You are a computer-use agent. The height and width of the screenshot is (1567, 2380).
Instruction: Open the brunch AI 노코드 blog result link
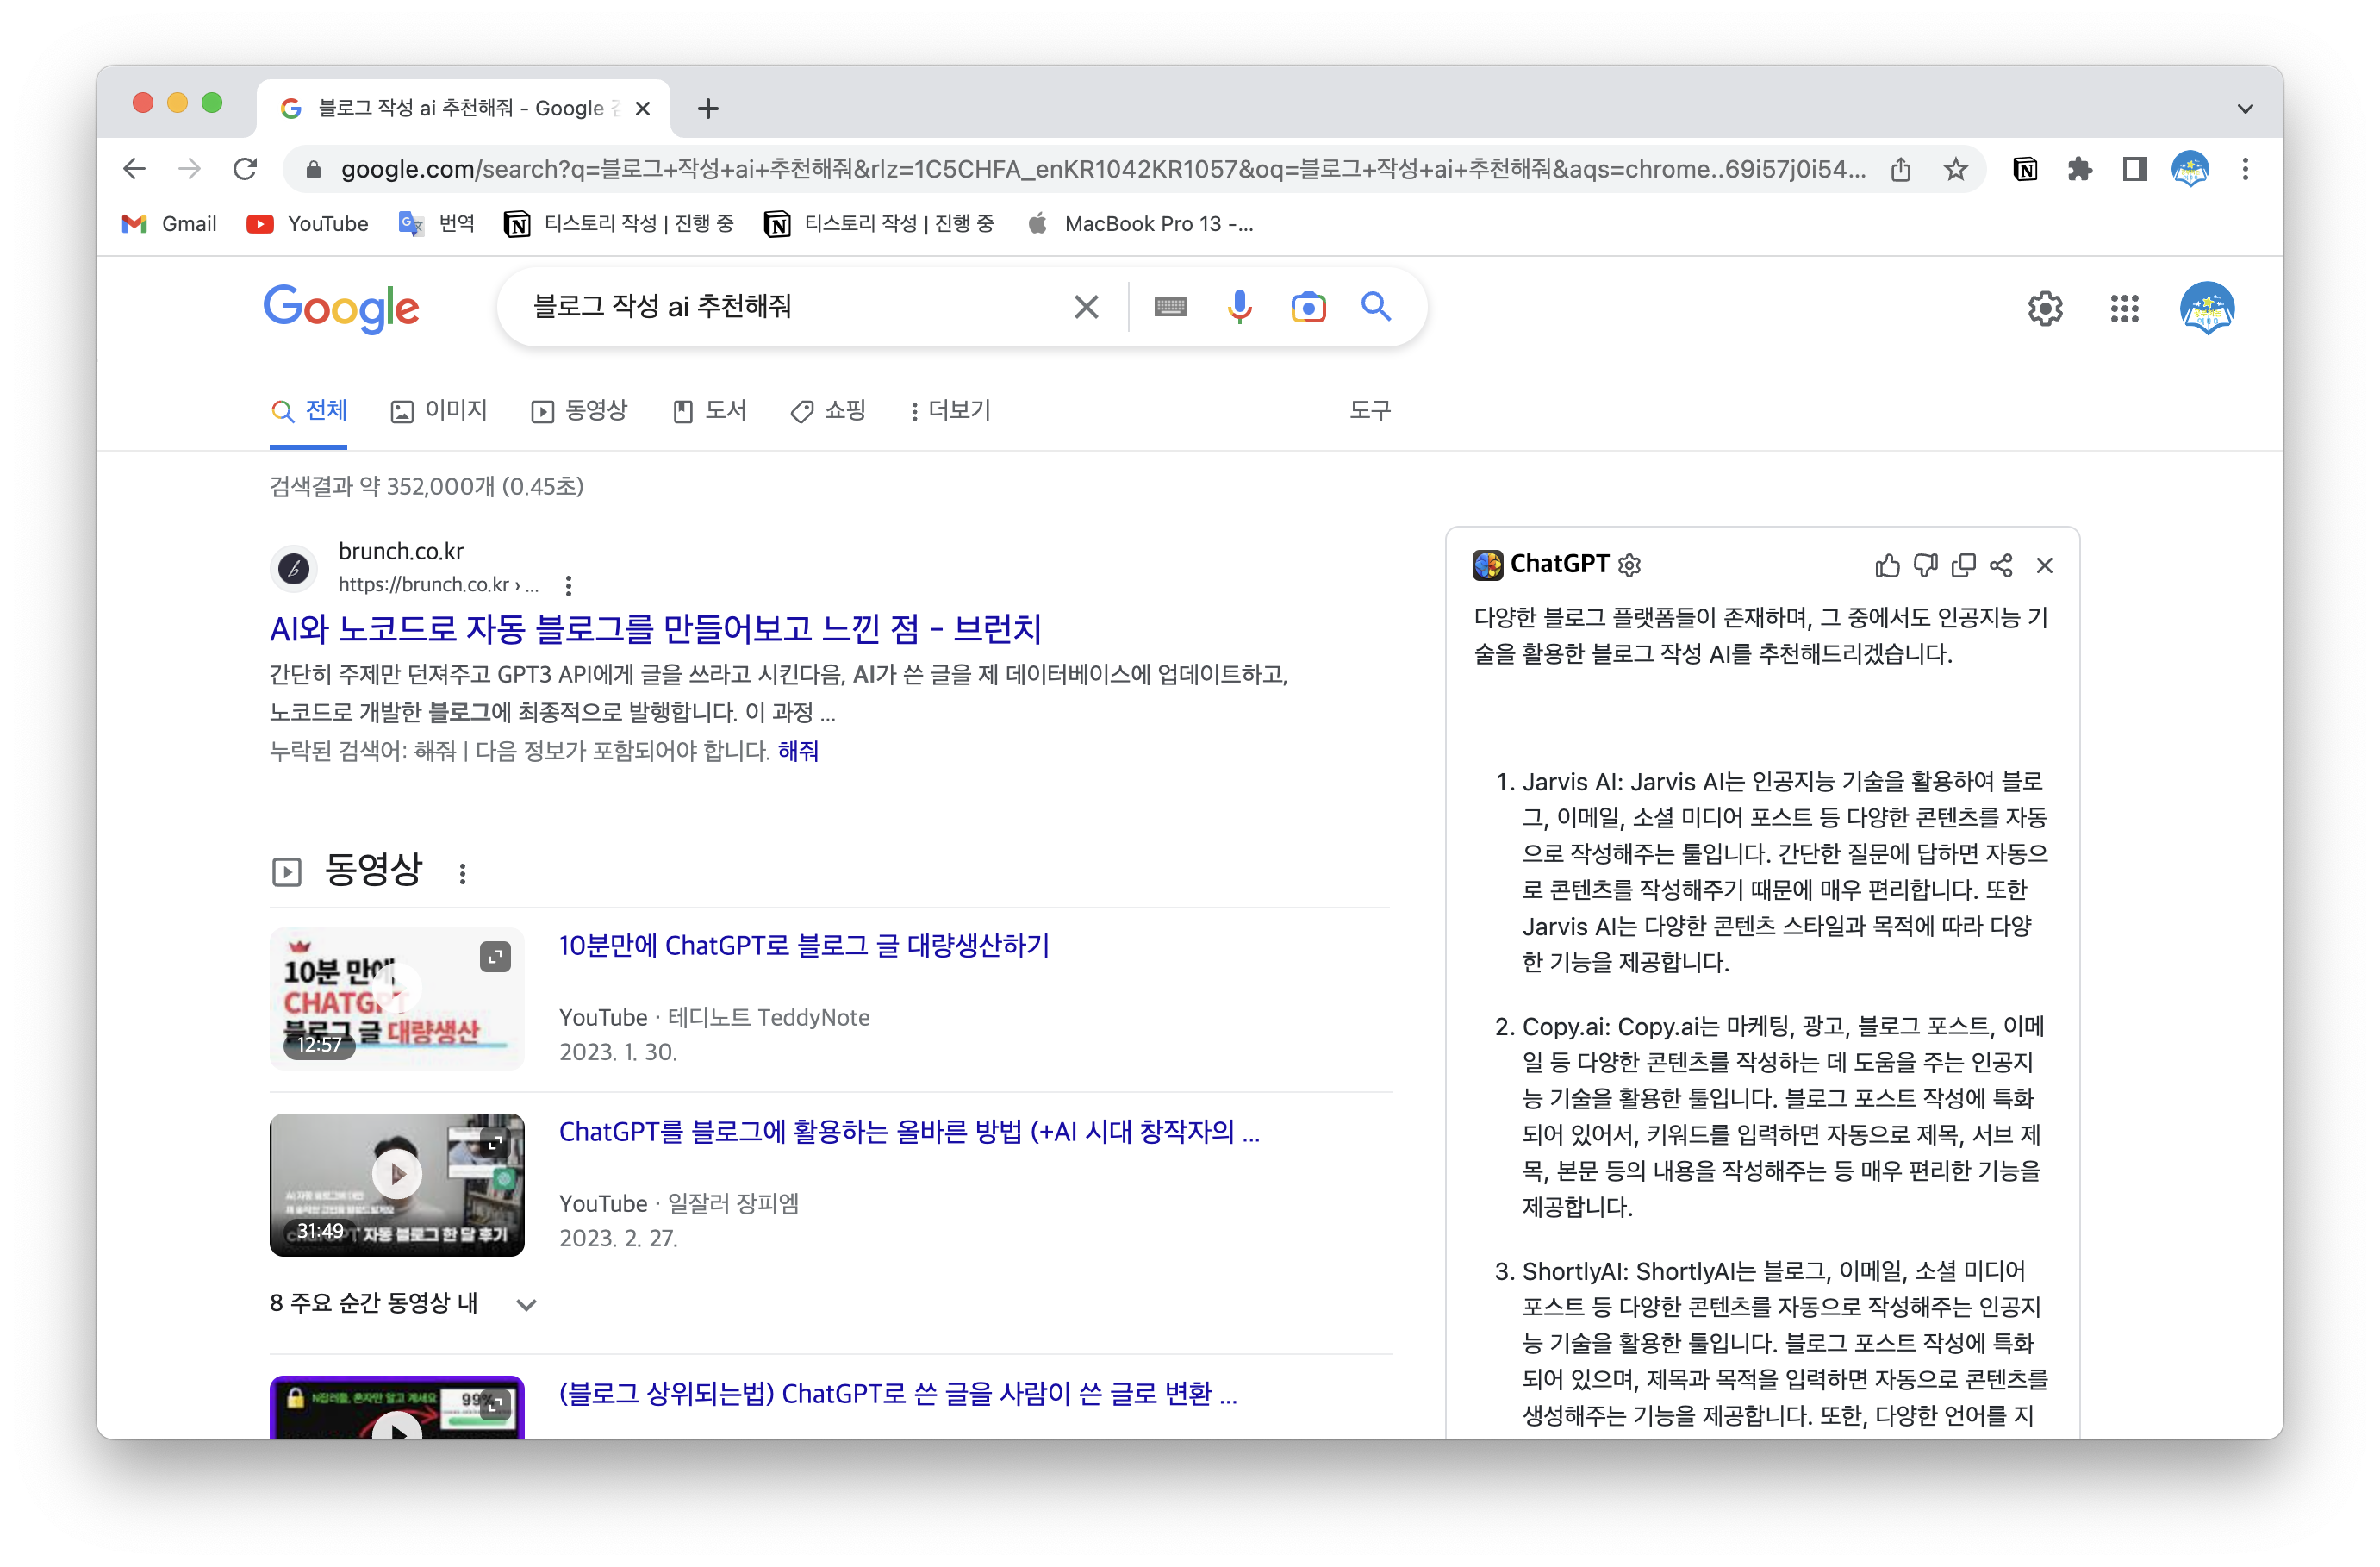tap(655, 628)
